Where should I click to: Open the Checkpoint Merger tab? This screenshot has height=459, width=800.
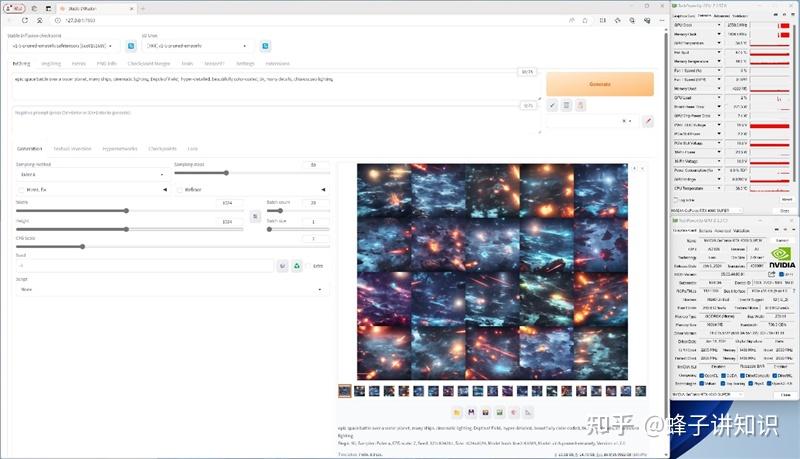148,64
